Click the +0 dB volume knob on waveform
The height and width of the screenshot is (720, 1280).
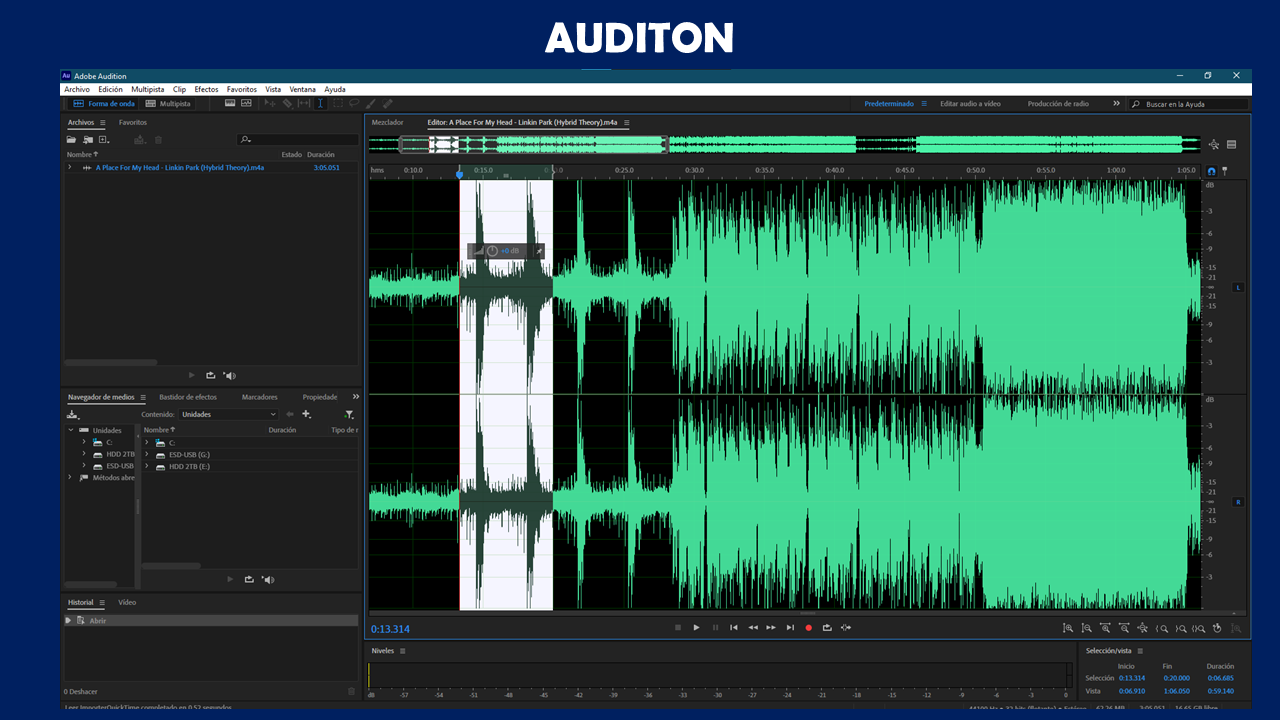click(x=492, y=250)
